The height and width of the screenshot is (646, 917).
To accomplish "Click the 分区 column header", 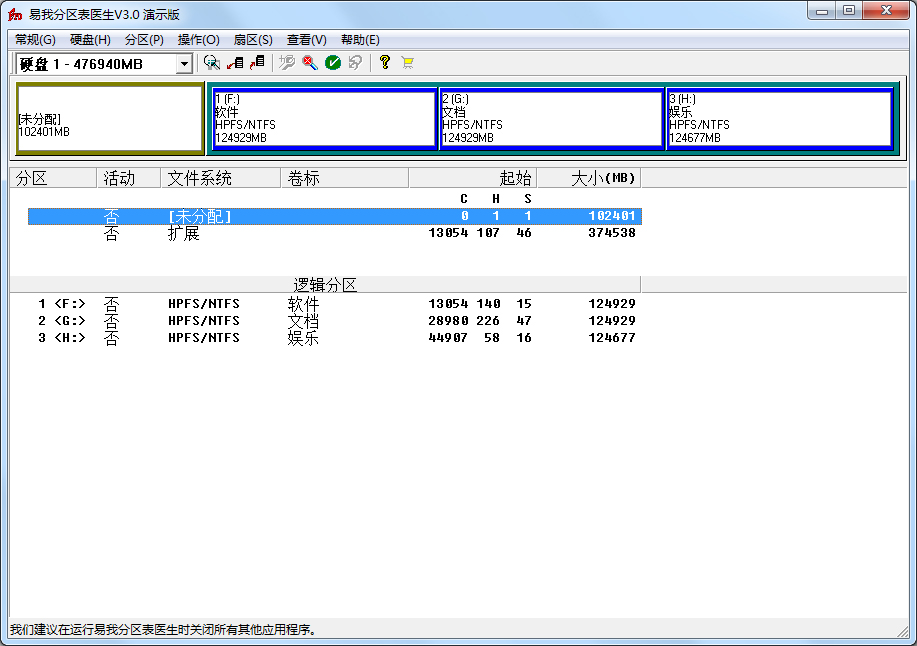I will tap(53, 178).
